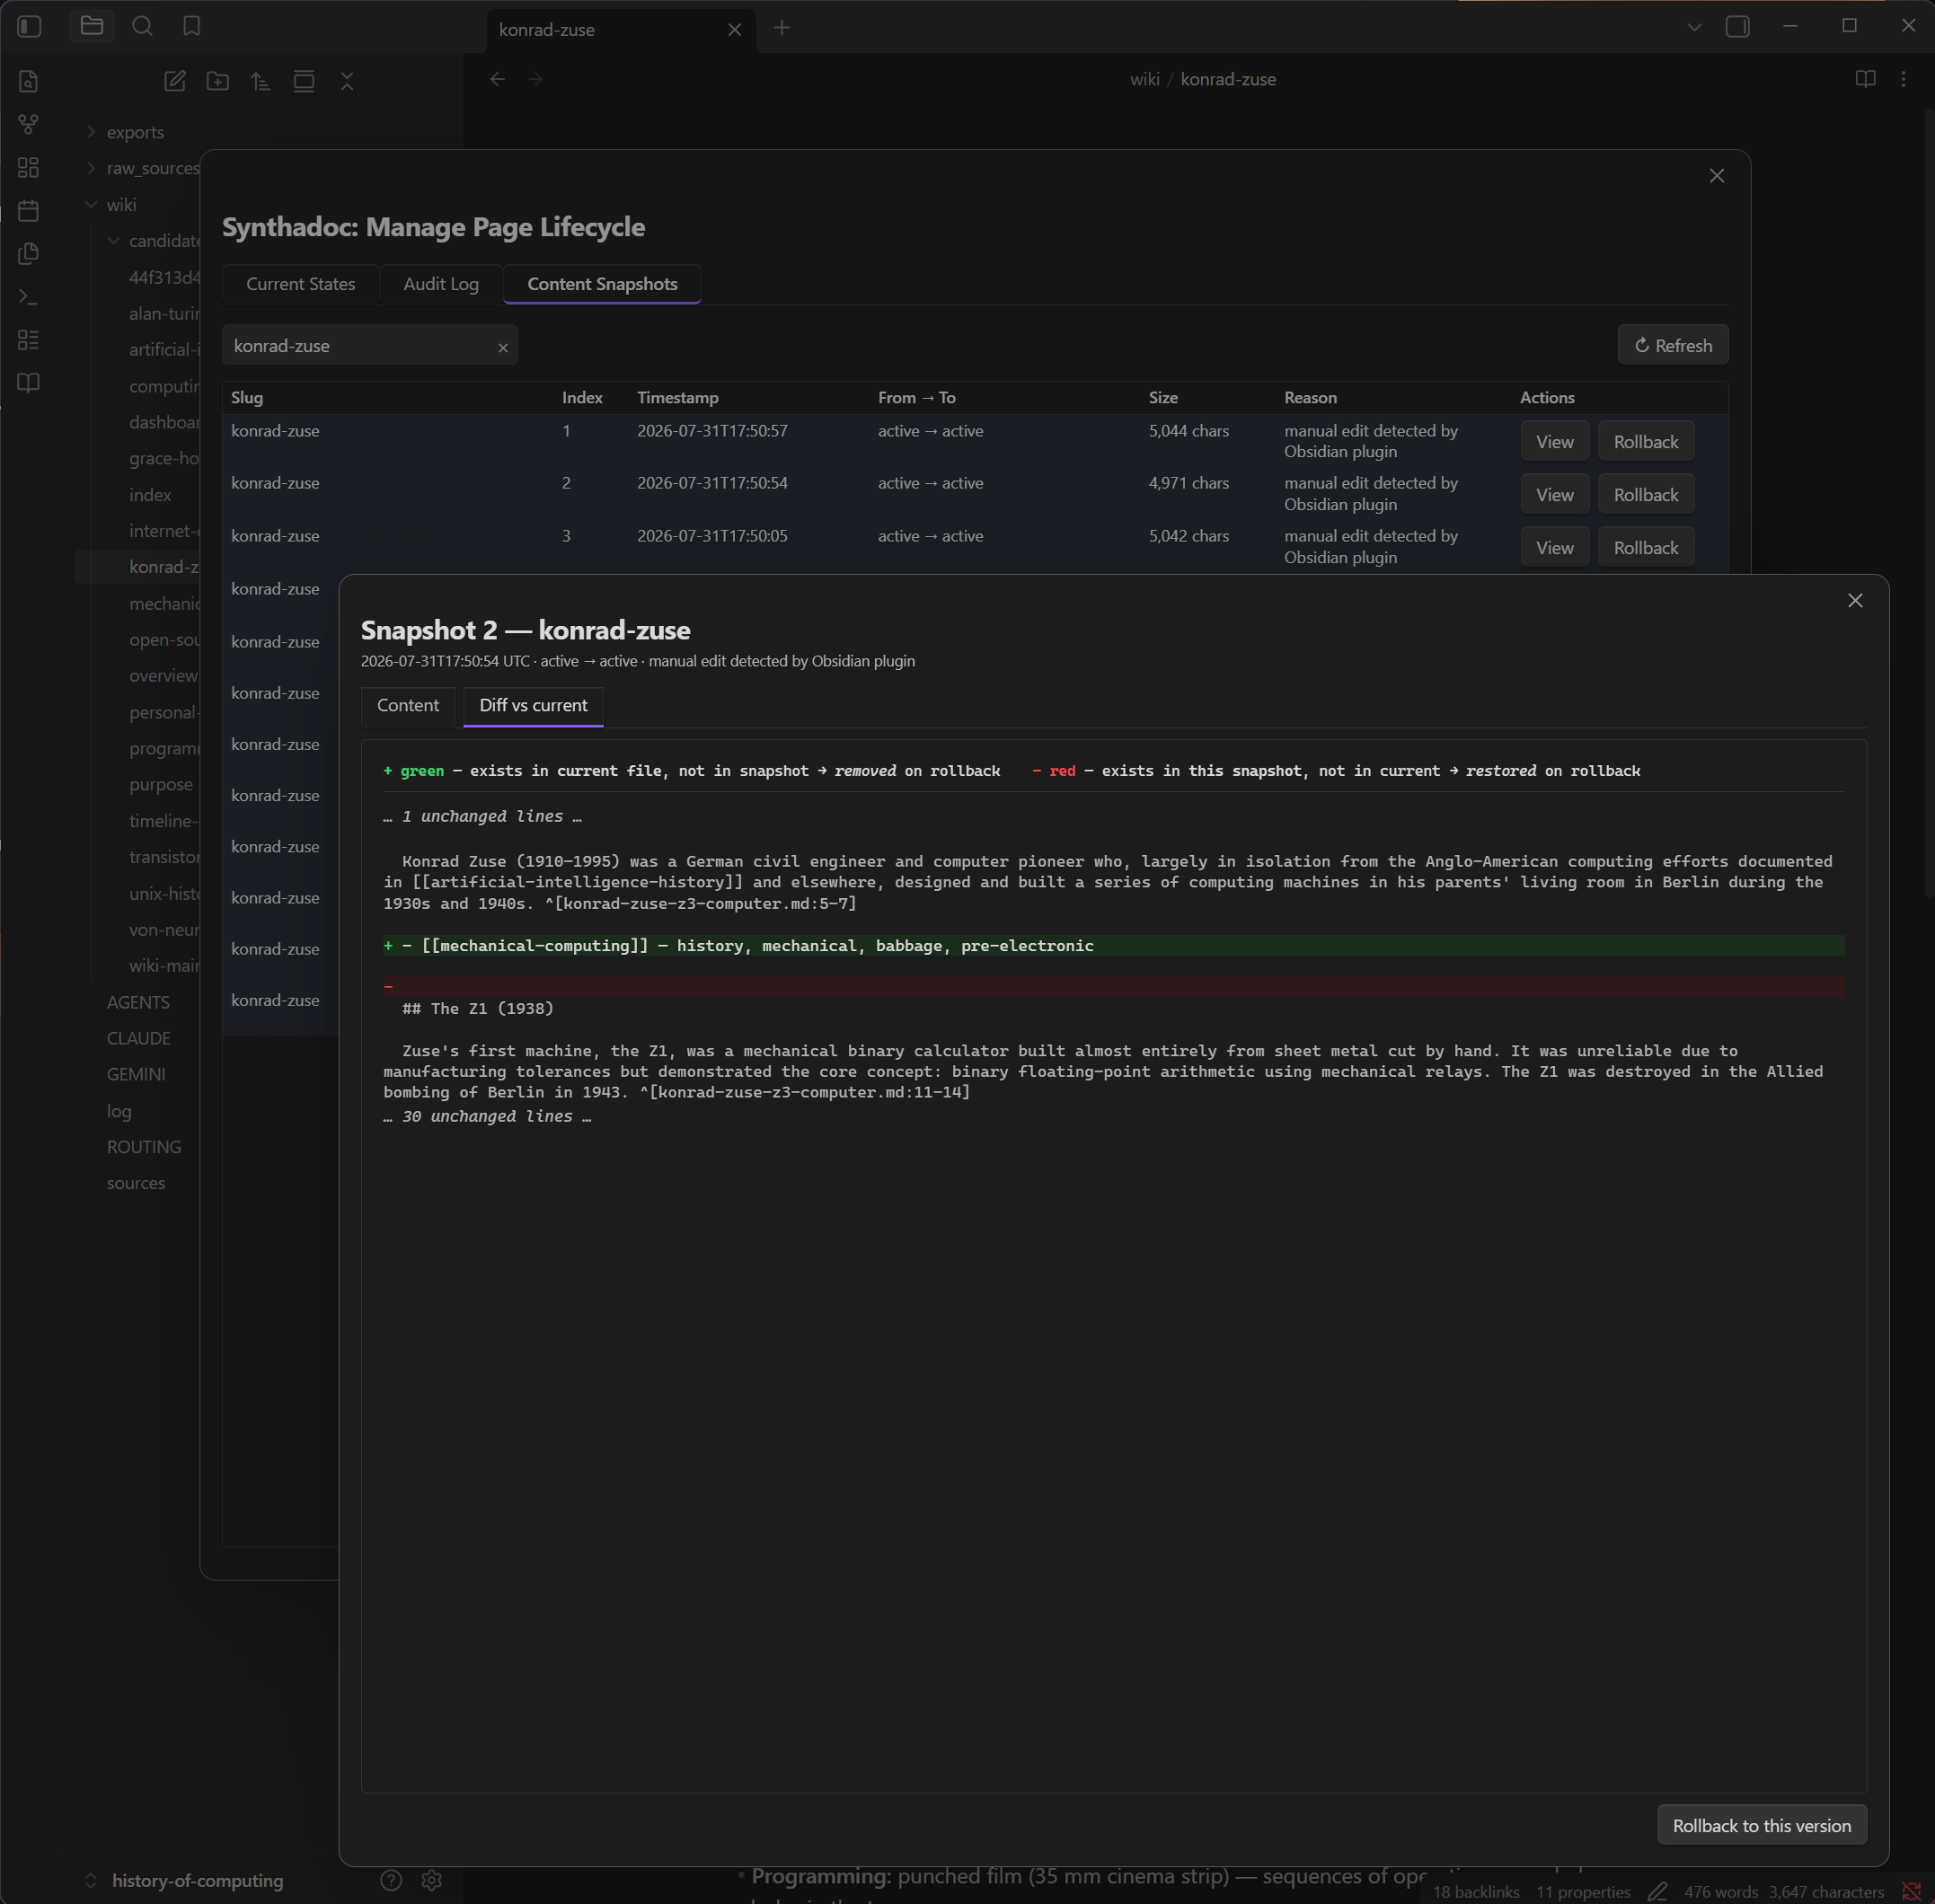1935x1904 pixels.
Task: View snapshot index 2
Action: [1555, 494]
